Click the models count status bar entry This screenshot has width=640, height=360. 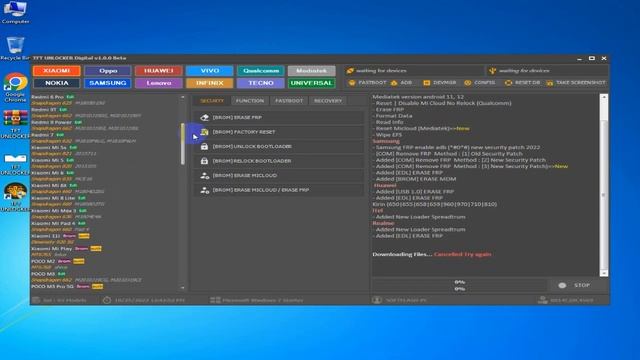point(60,300)
